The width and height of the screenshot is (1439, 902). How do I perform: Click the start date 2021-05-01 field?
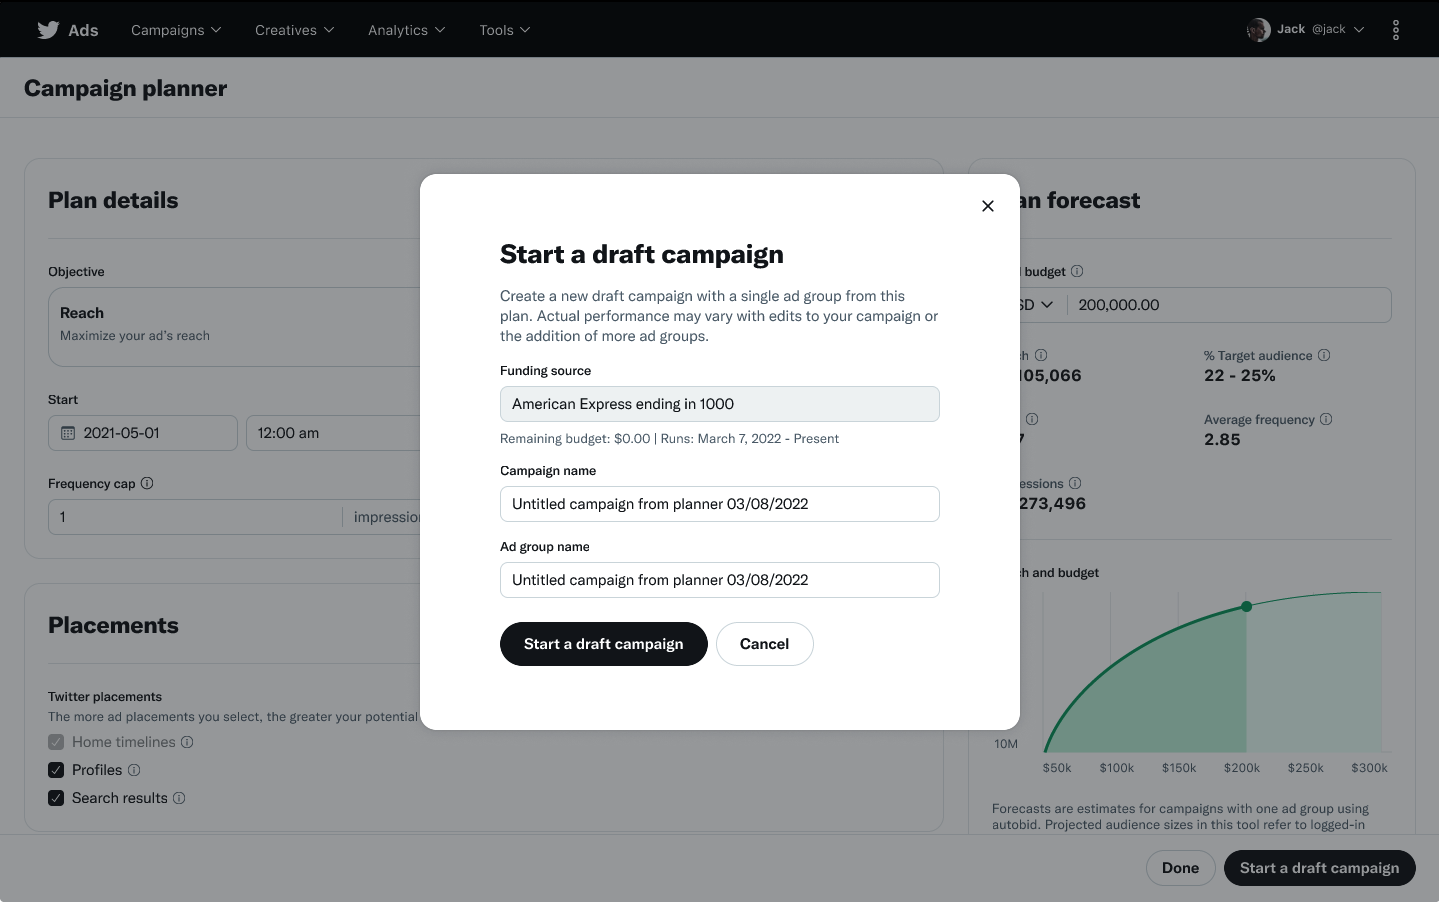point(143,433)
